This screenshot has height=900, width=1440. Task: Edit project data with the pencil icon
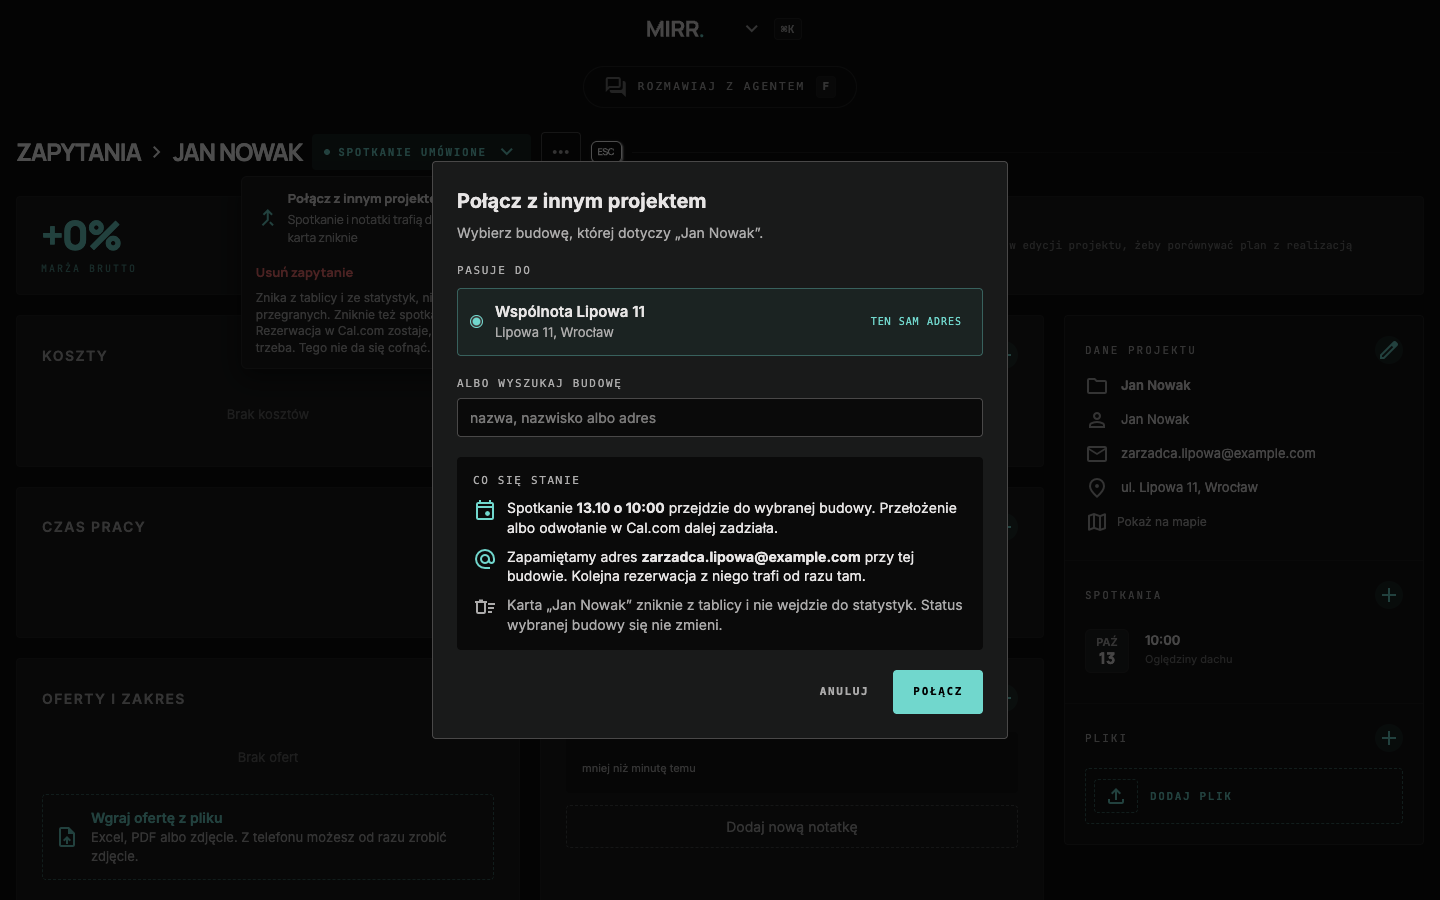[x=1388, y=350]
